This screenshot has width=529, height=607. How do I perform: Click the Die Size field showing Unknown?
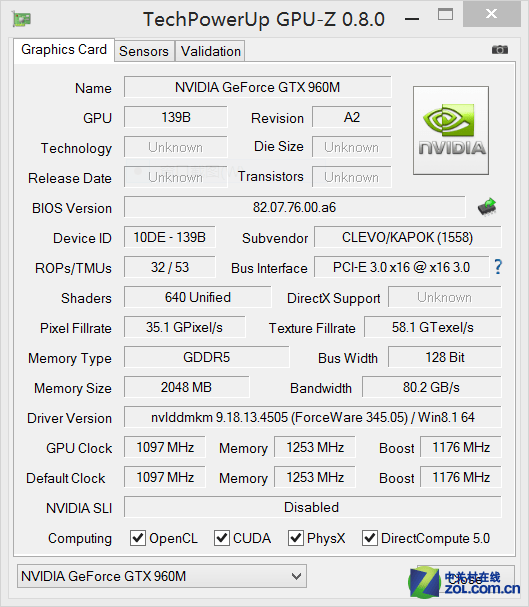tap(352, 147)
